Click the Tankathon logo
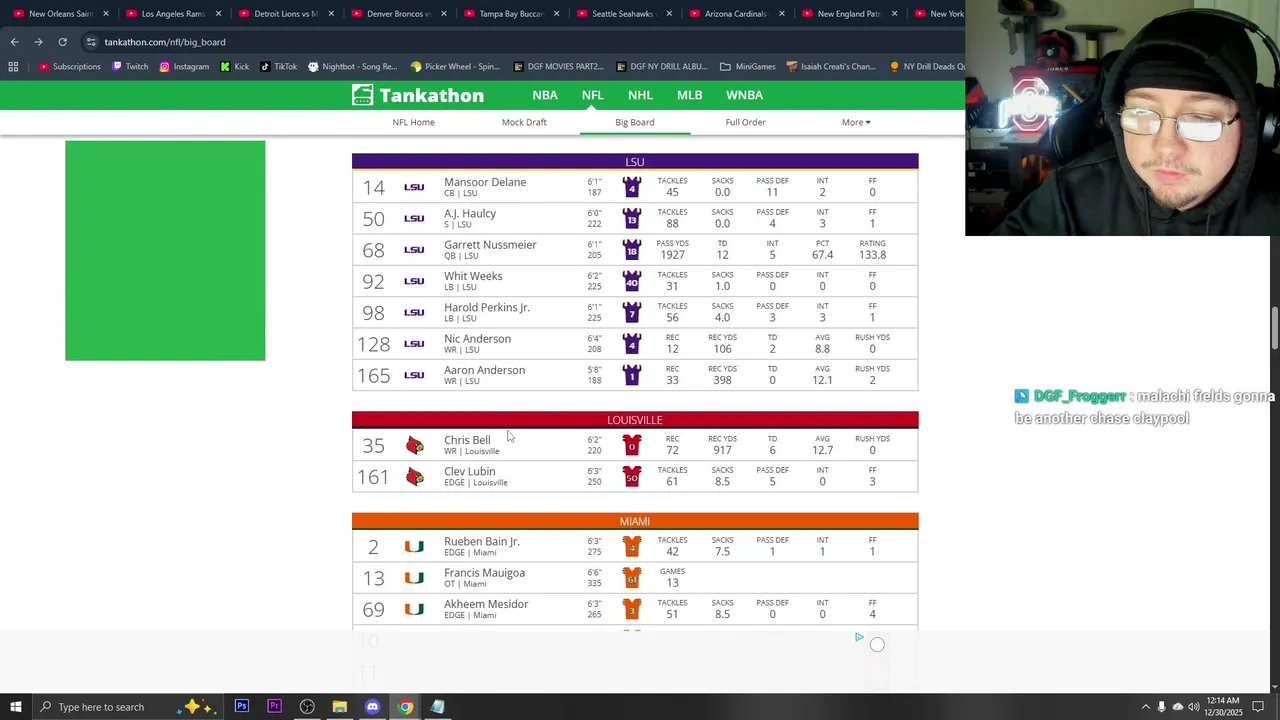Screen dimensions: 1280x720 (x=418, y=95)
